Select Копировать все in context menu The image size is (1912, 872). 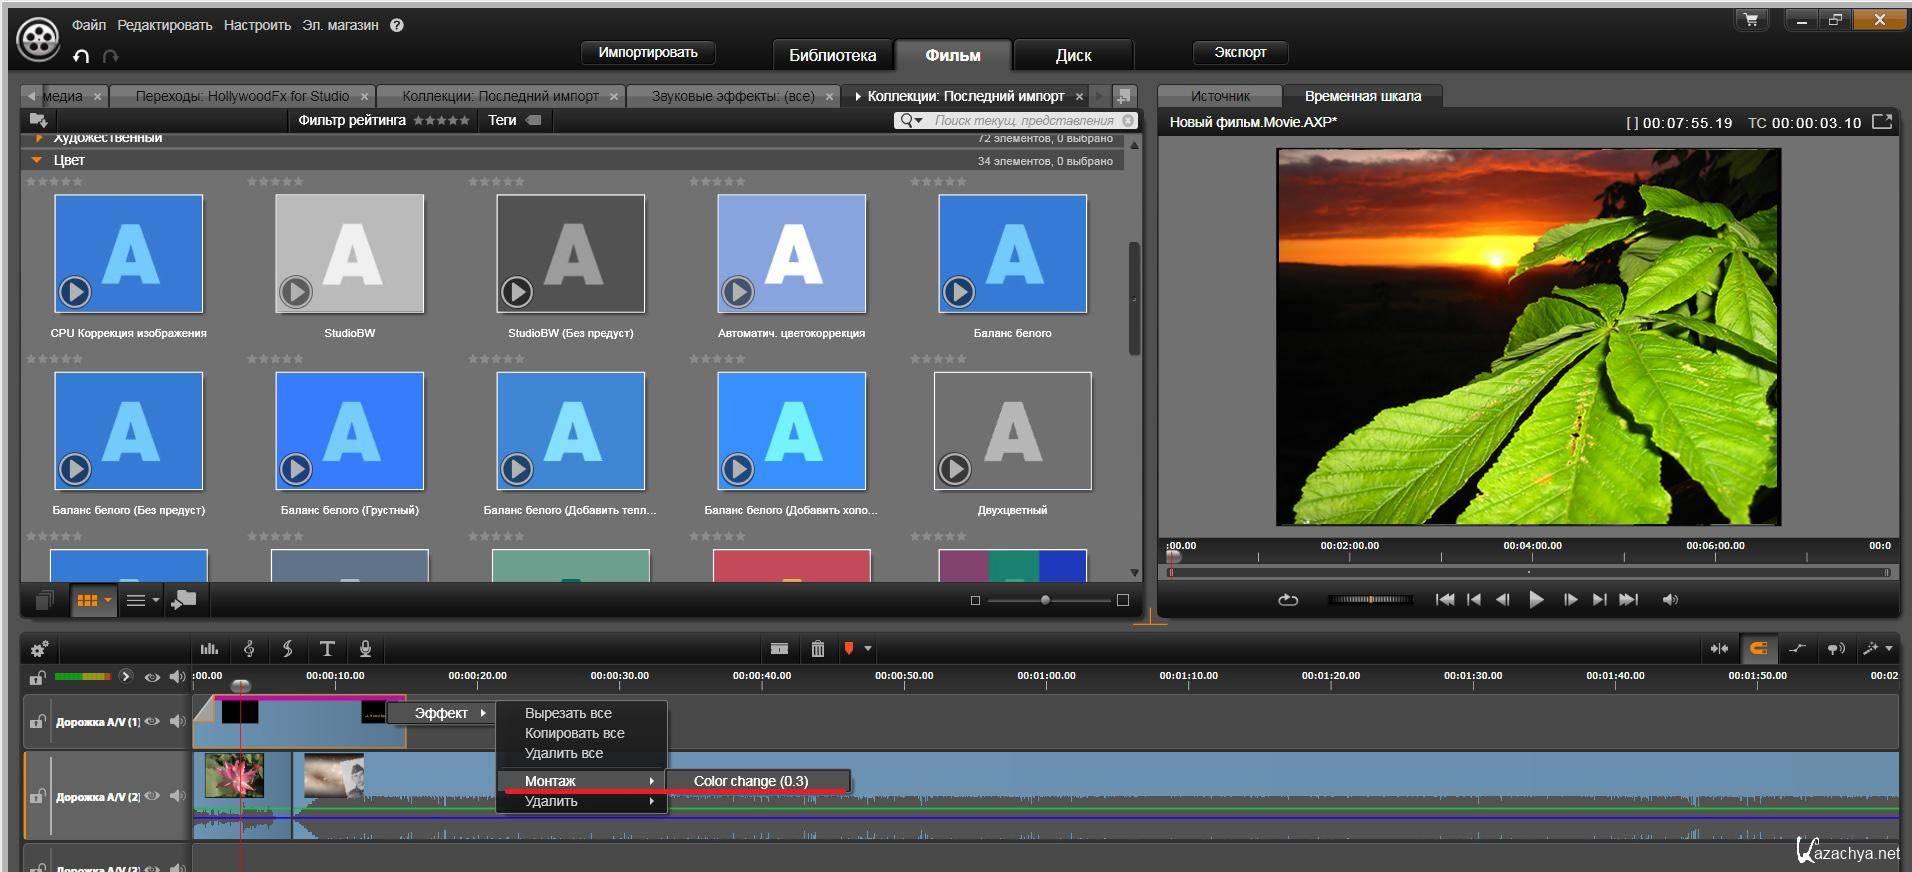tap(574, 733)
